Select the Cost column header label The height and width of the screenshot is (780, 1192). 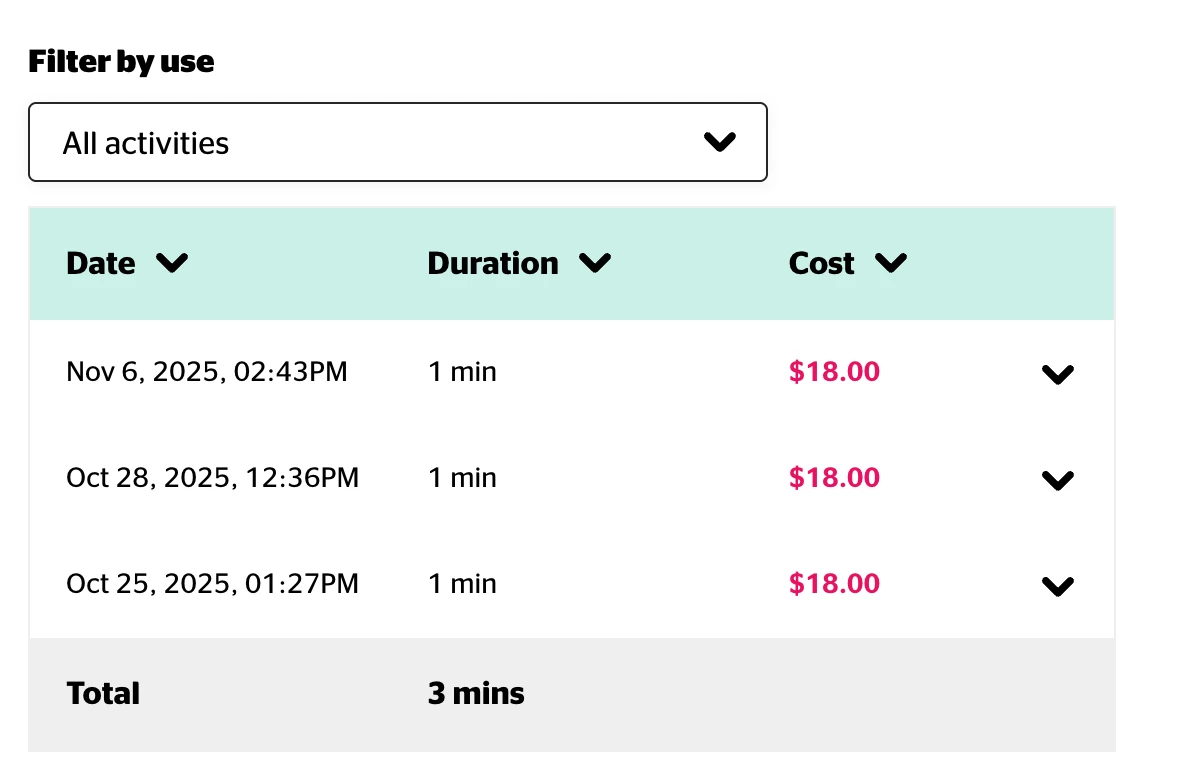[821, 263]
